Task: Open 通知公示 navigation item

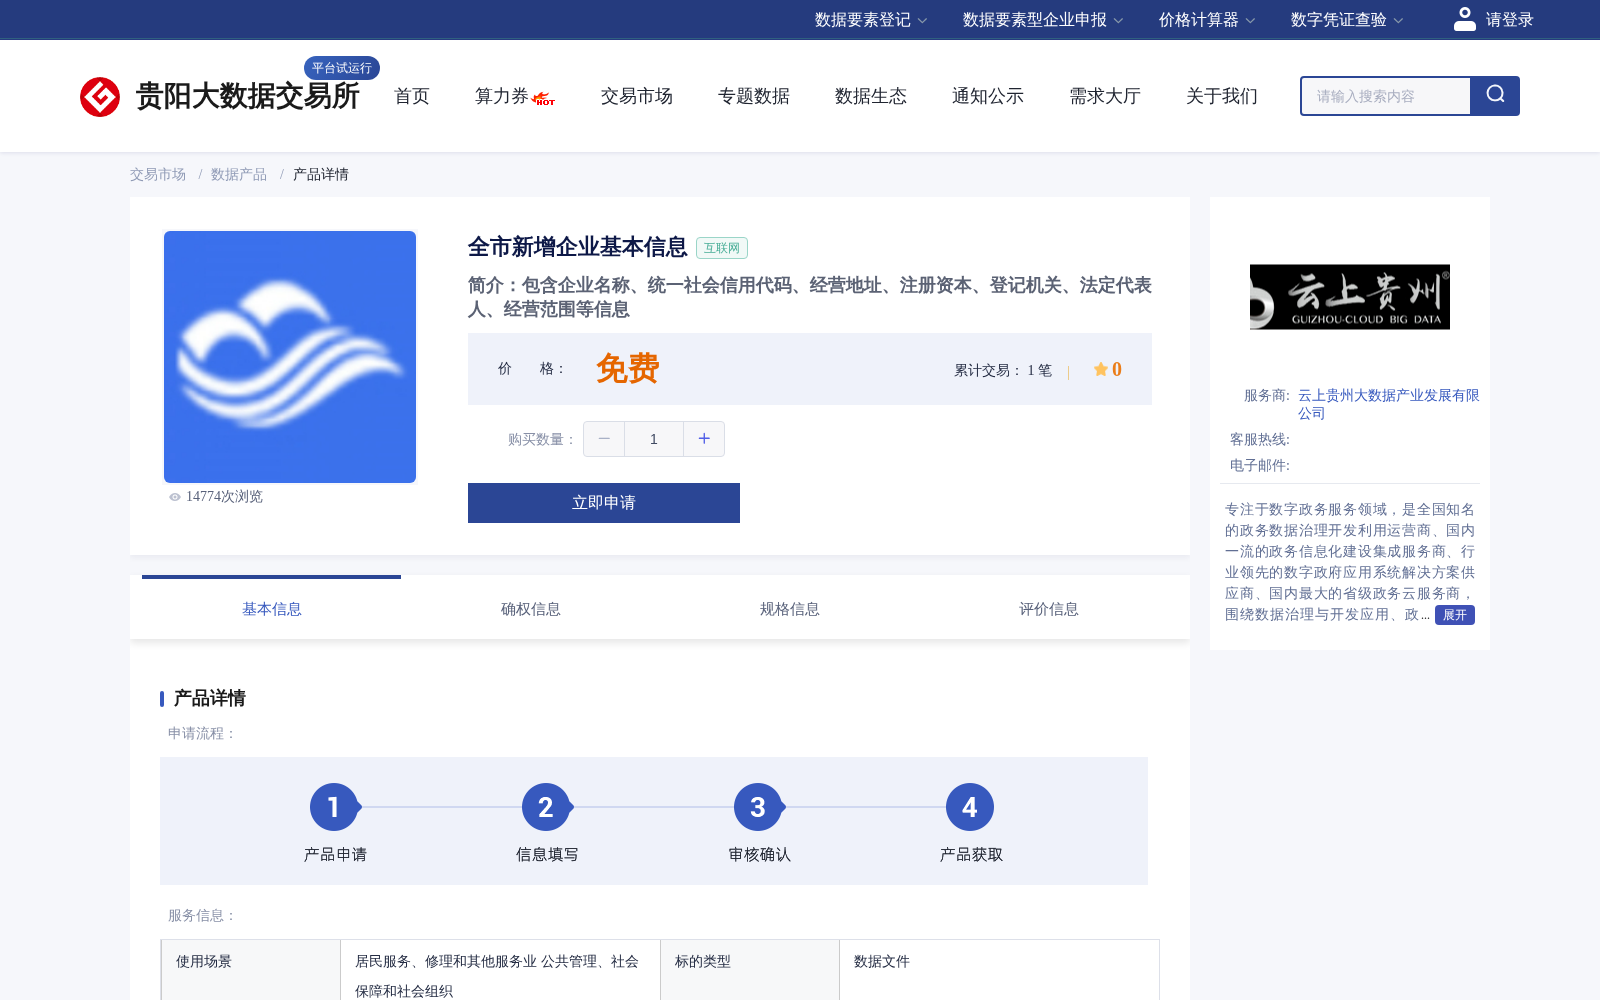Action: coord(988,96)
